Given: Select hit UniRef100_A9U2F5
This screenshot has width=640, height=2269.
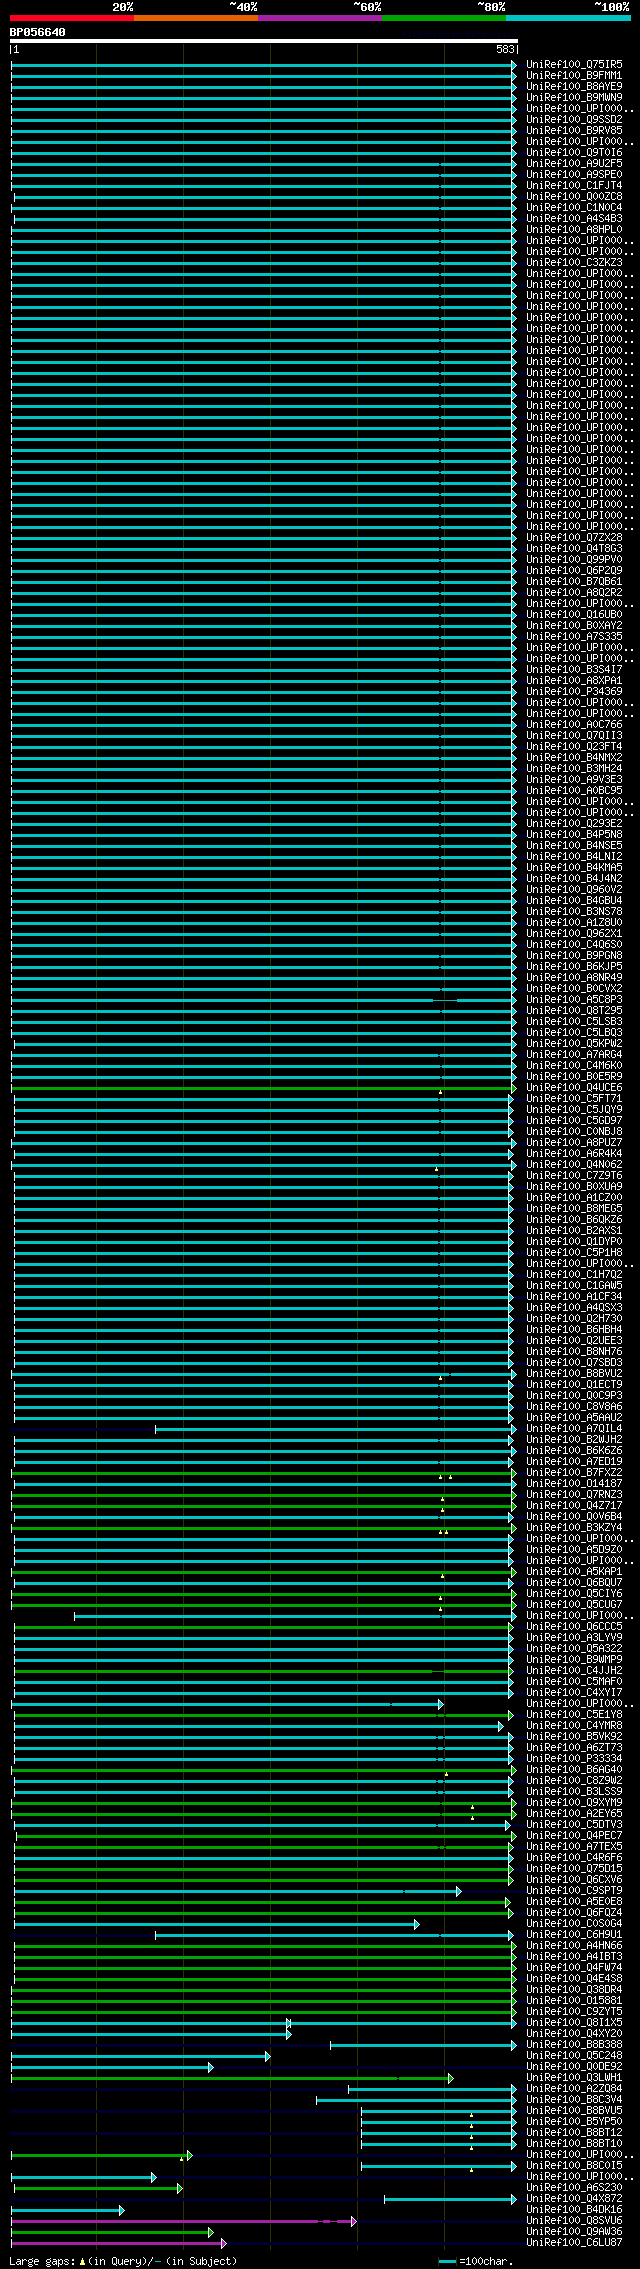Looking at the screenshot, I should click(x=574, y=163).
